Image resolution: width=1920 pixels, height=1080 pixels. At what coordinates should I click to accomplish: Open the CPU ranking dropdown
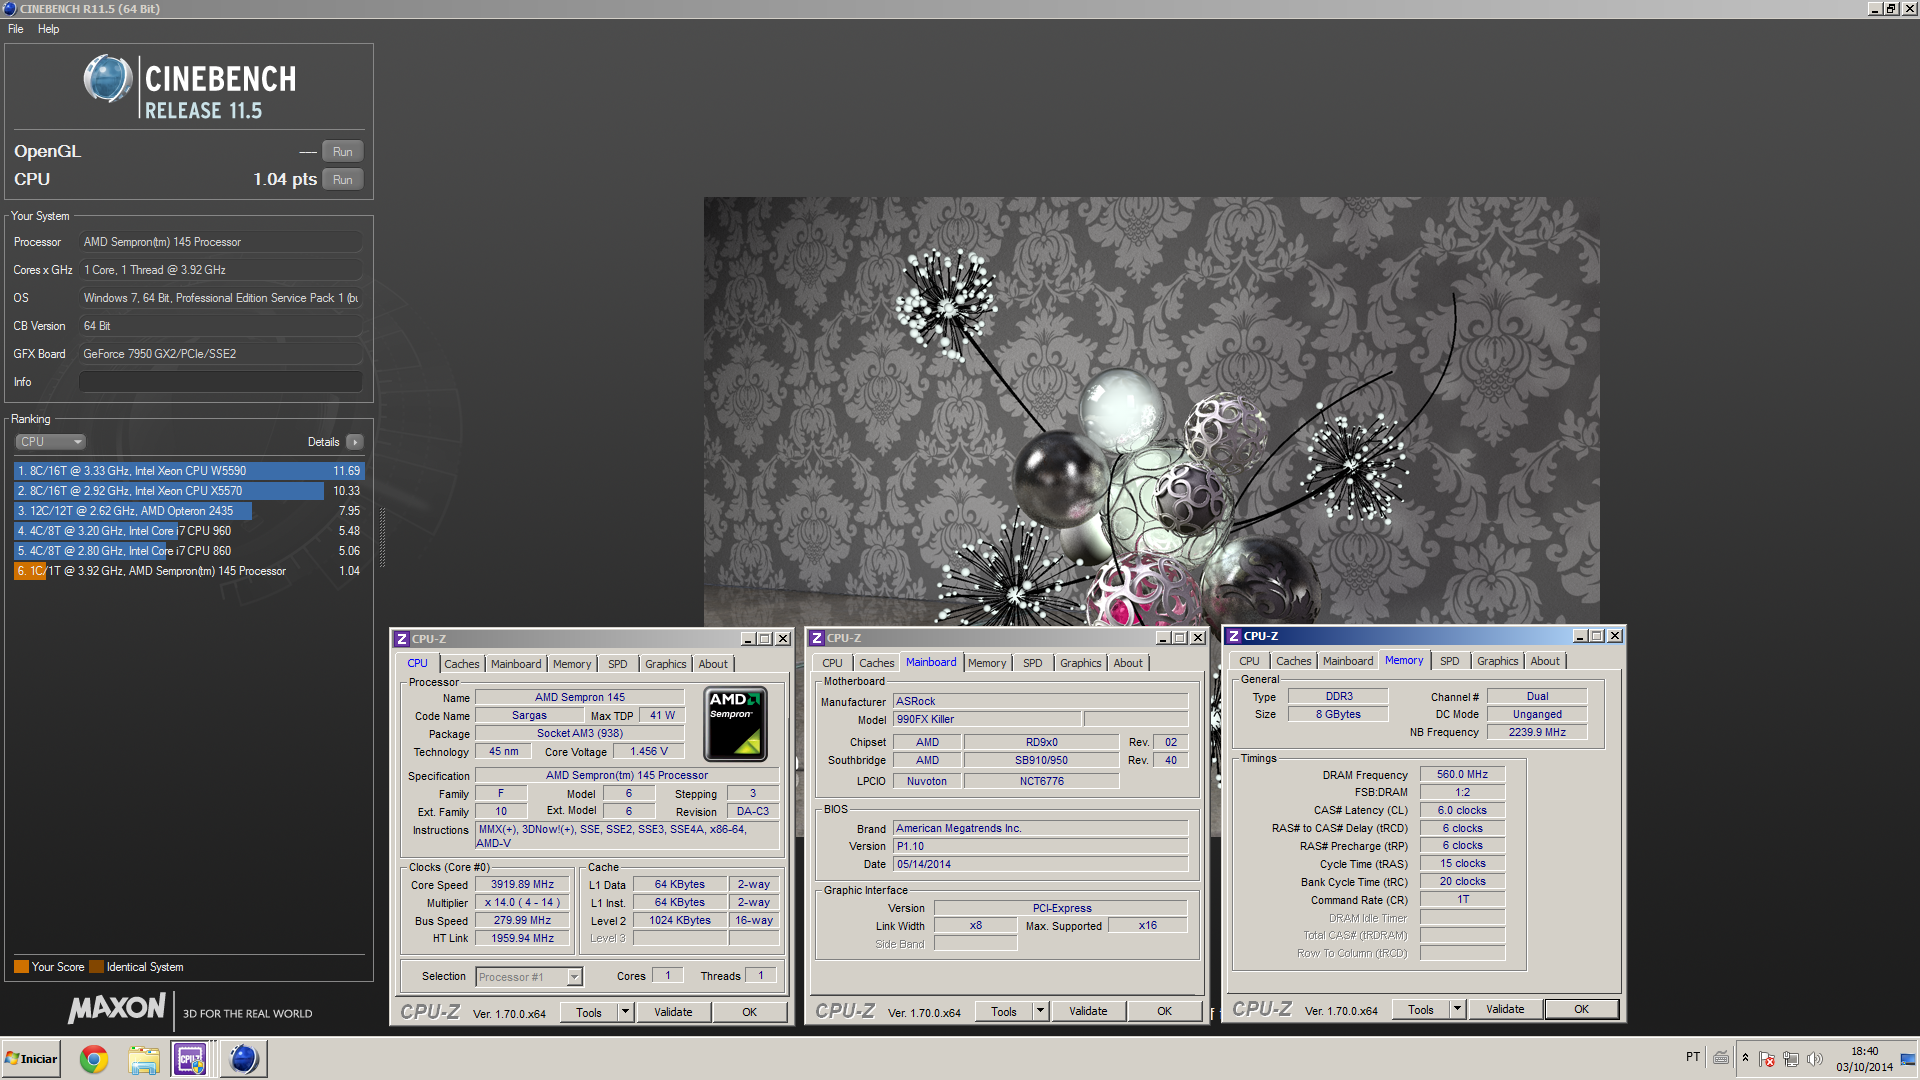[50, 442]
